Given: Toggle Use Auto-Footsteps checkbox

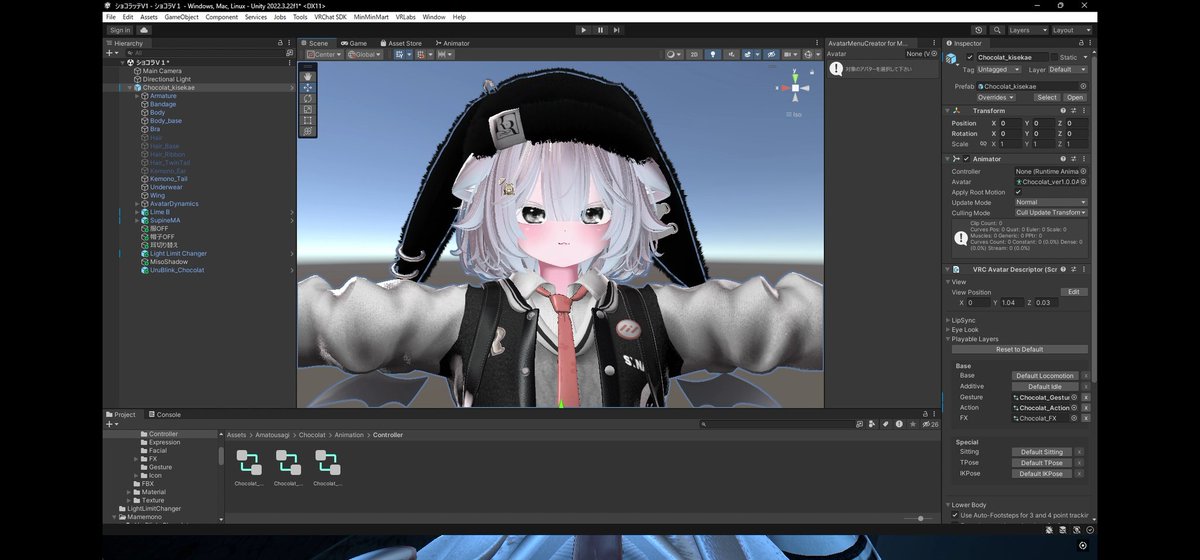Looking at the screenshot, I should [x=955, y=515].
